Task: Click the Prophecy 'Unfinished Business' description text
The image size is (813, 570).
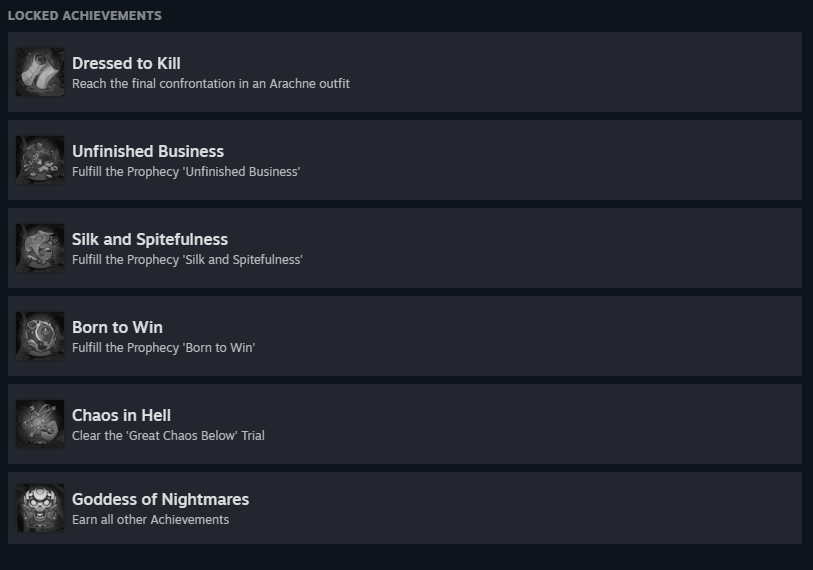Action: coord(186,172)
